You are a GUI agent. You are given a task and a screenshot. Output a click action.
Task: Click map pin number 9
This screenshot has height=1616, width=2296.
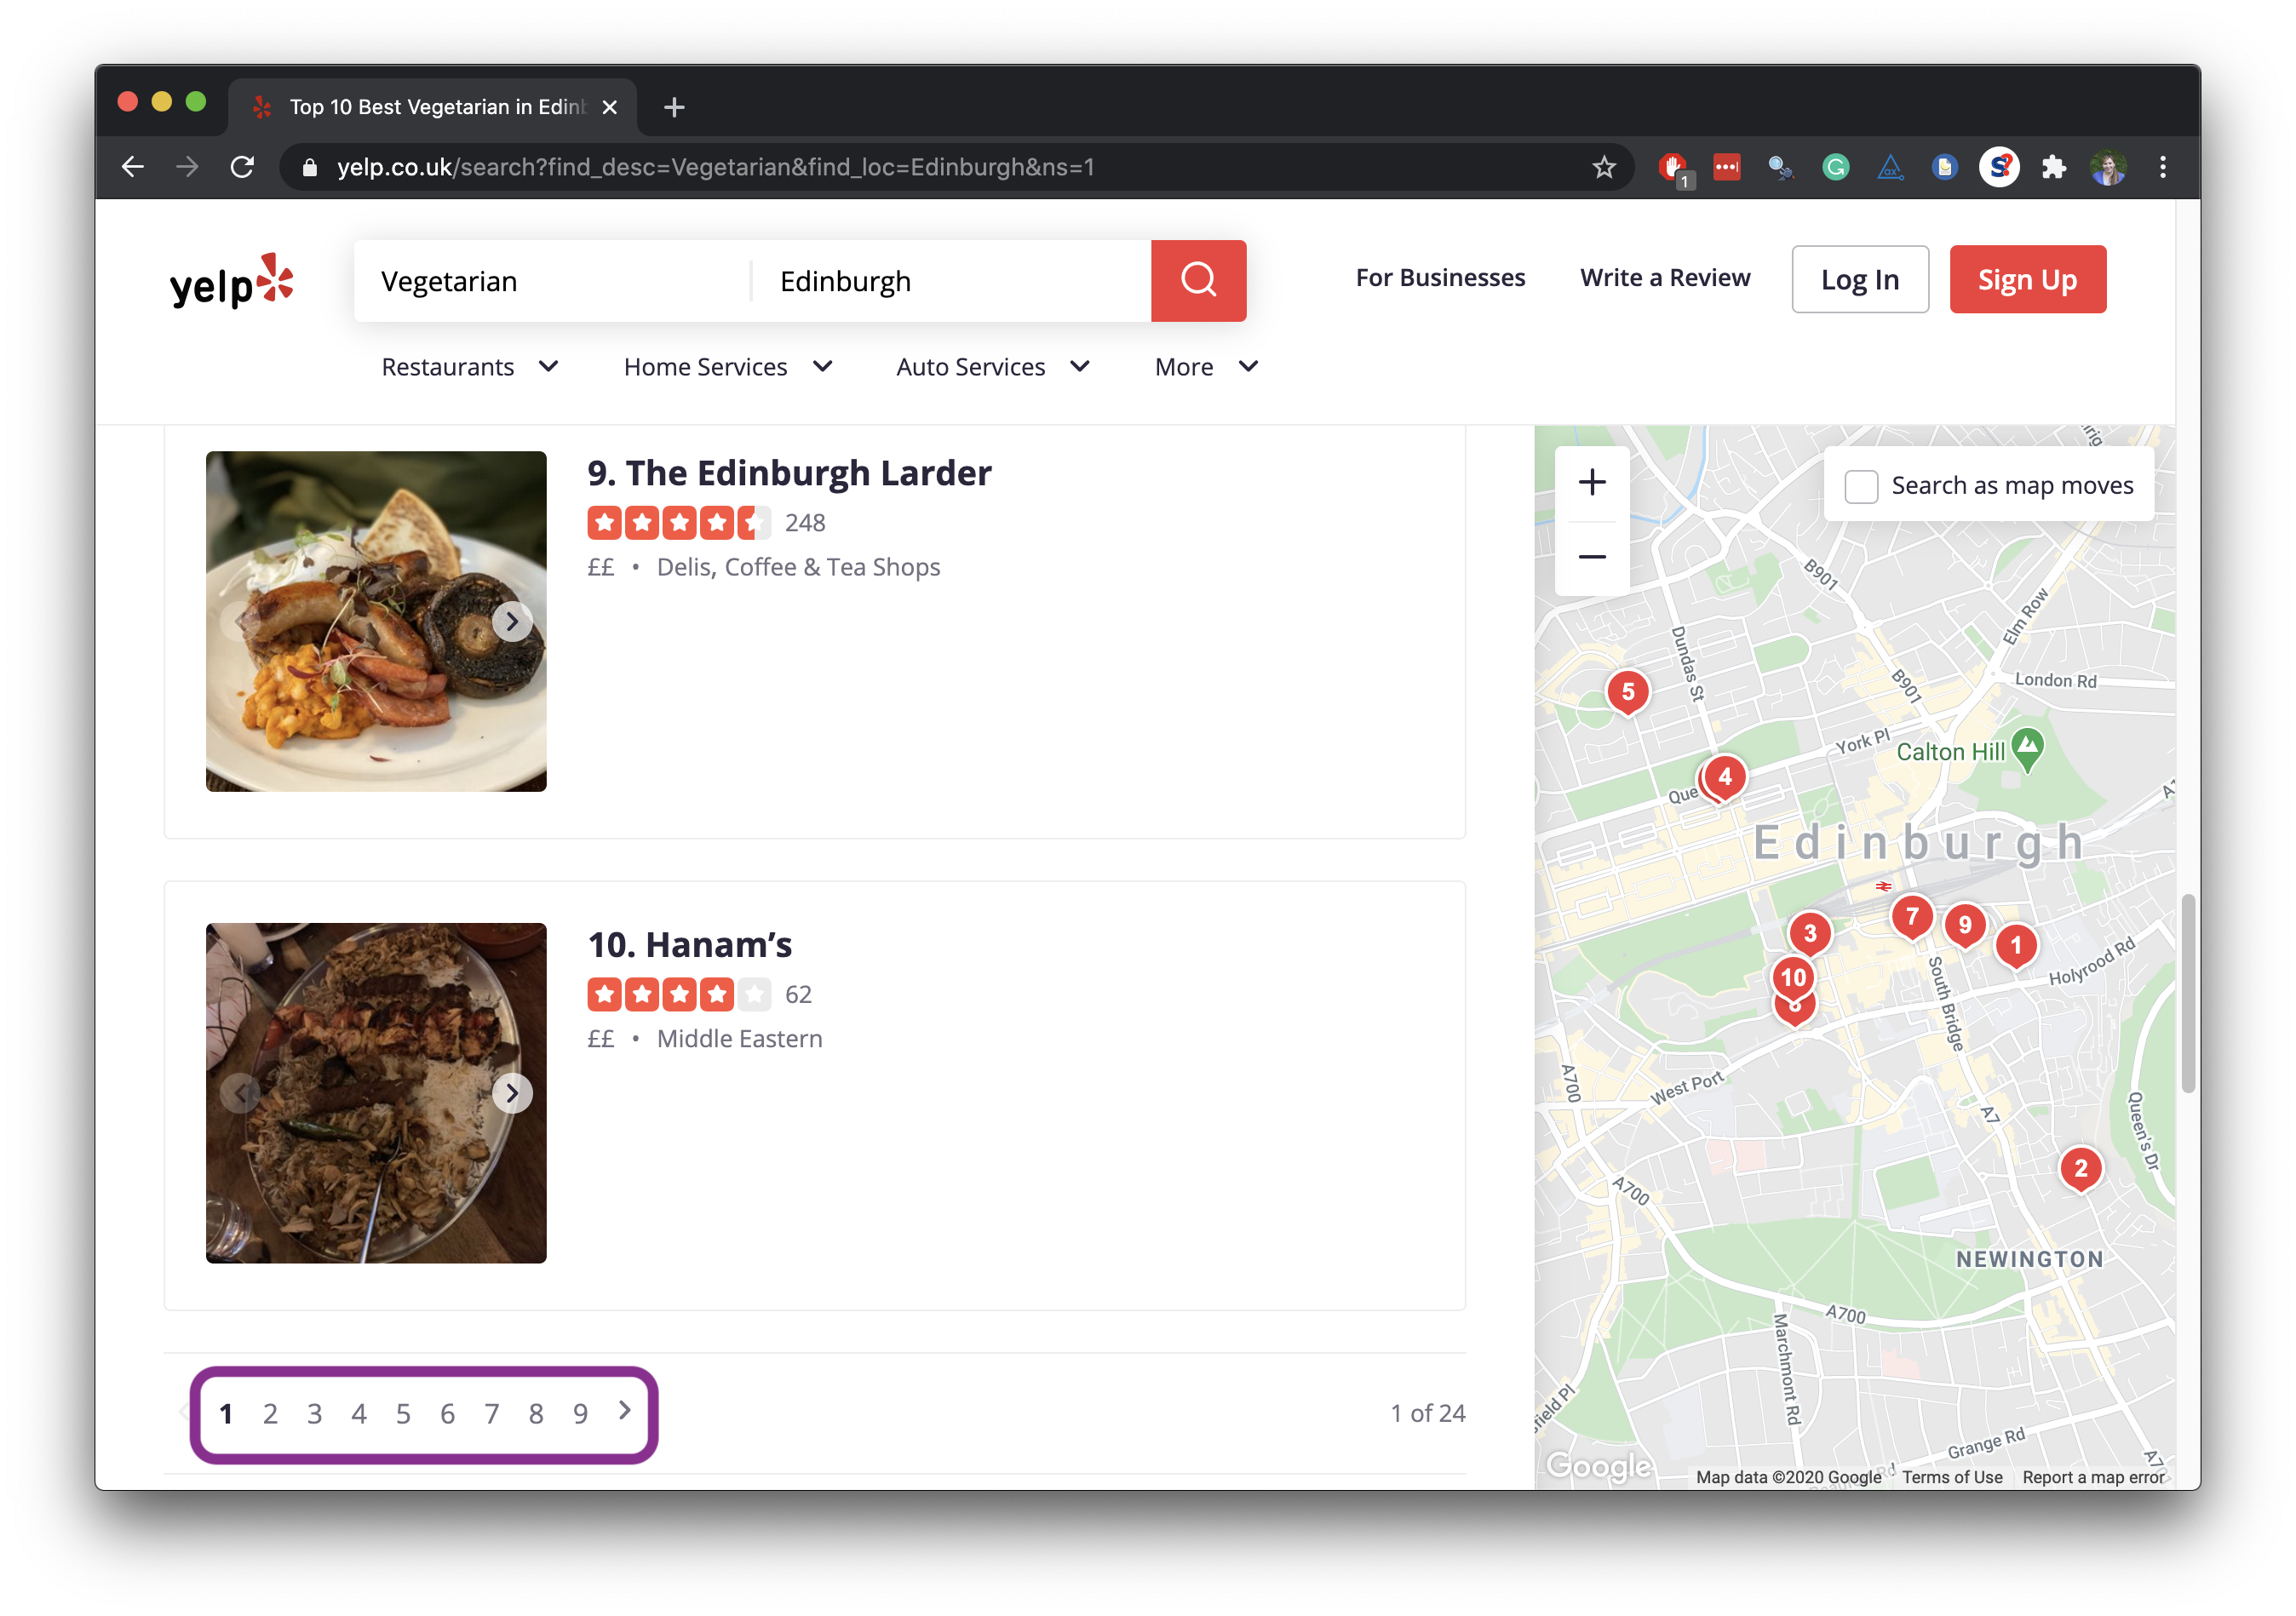tap(1965, 925)
